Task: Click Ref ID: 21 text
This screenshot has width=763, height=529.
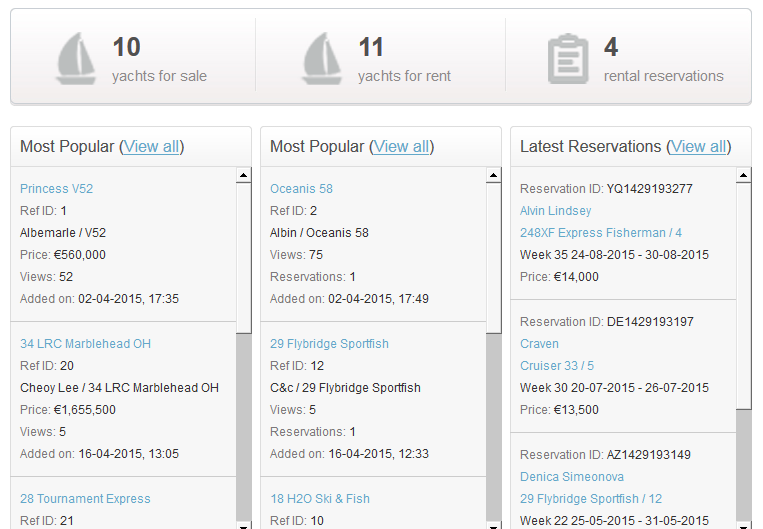Action: click(x=47, y=521)
